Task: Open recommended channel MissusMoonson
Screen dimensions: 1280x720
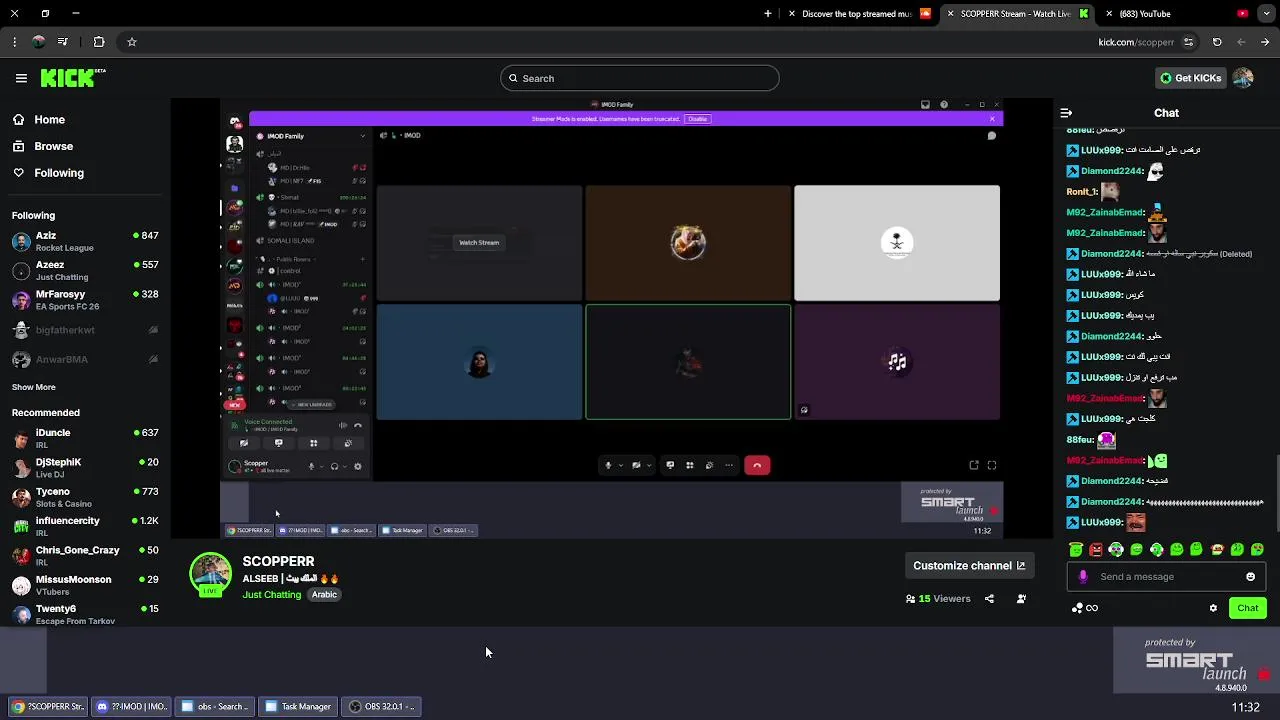Action: (x=85, y=585)
